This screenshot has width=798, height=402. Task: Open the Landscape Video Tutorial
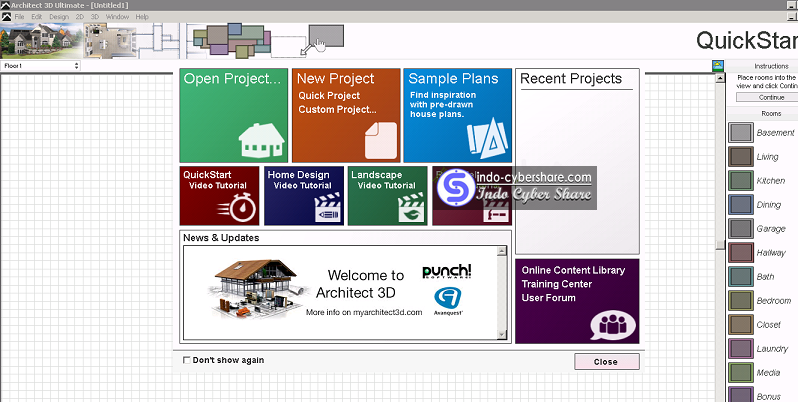[x=388, y=196]
